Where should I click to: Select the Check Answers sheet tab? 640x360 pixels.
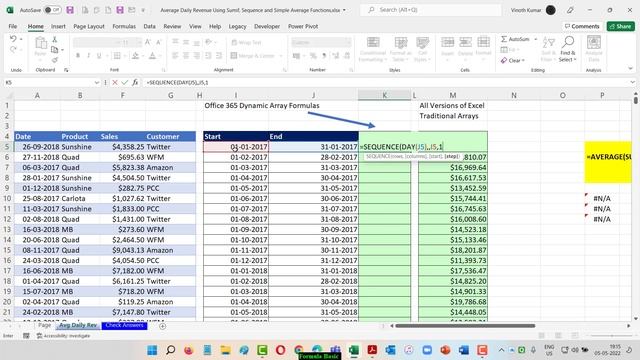coord(124,325)
